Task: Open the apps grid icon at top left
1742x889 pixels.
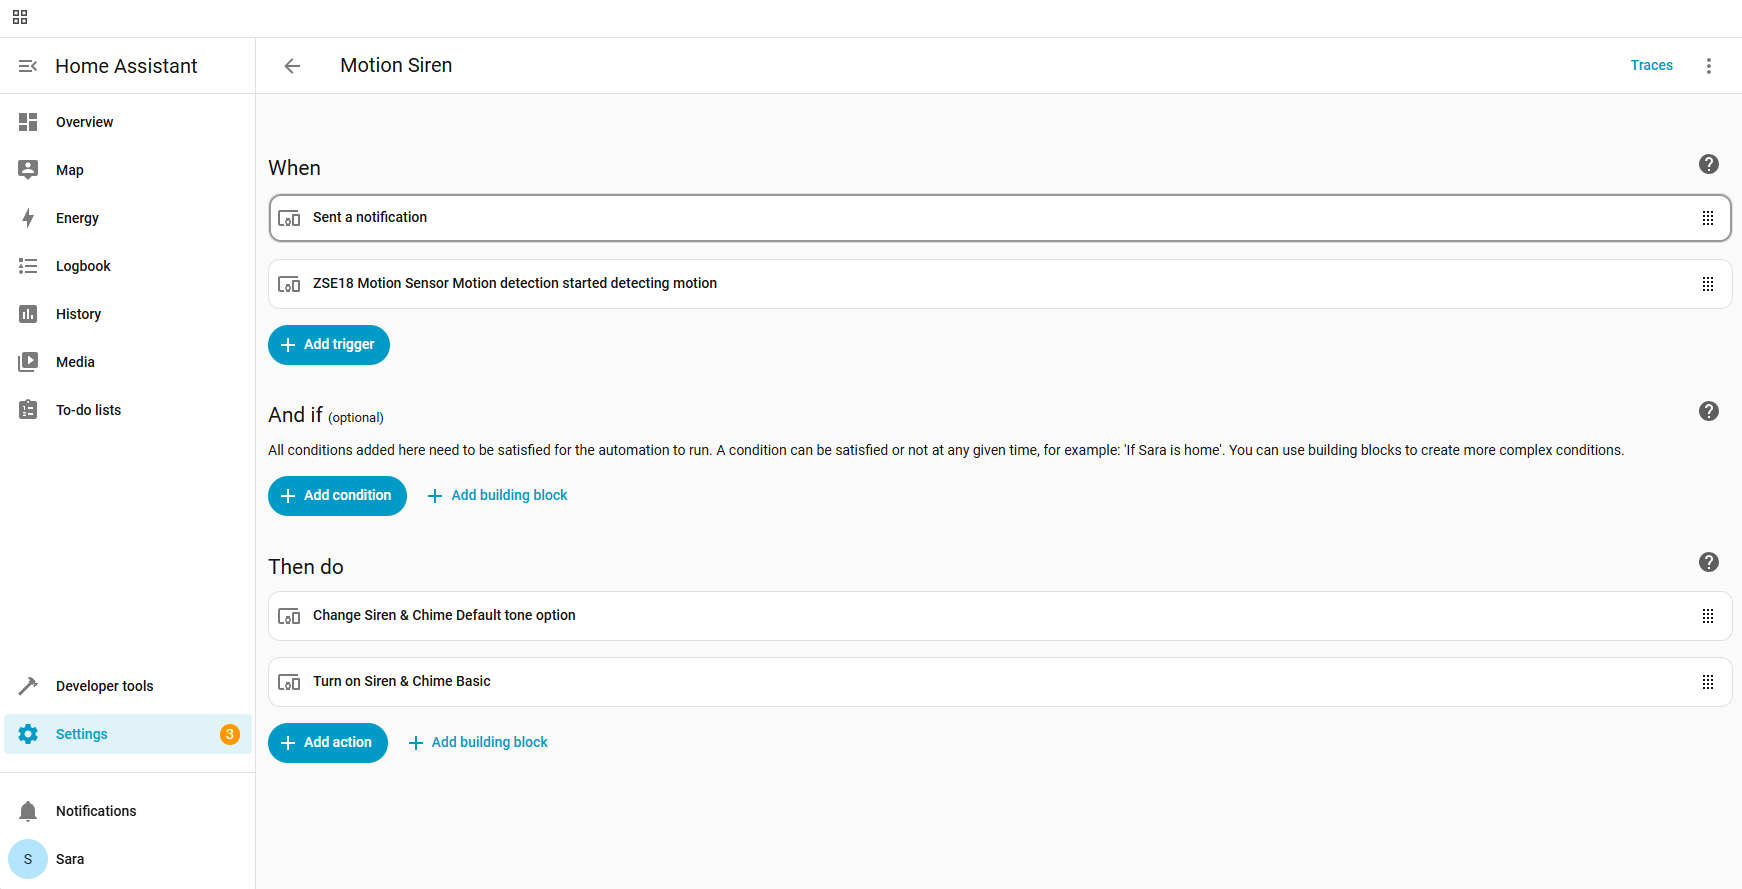Action: pos(20,17)
